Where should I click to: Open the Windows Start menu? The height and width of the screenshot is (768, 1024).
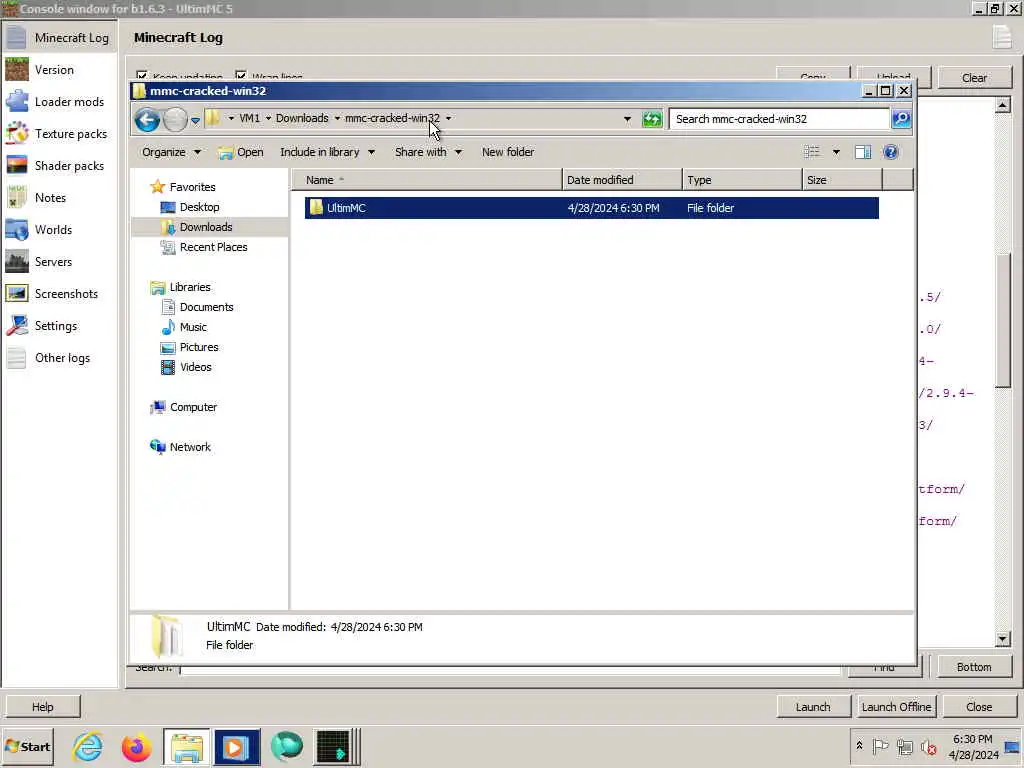coord(27,746)
